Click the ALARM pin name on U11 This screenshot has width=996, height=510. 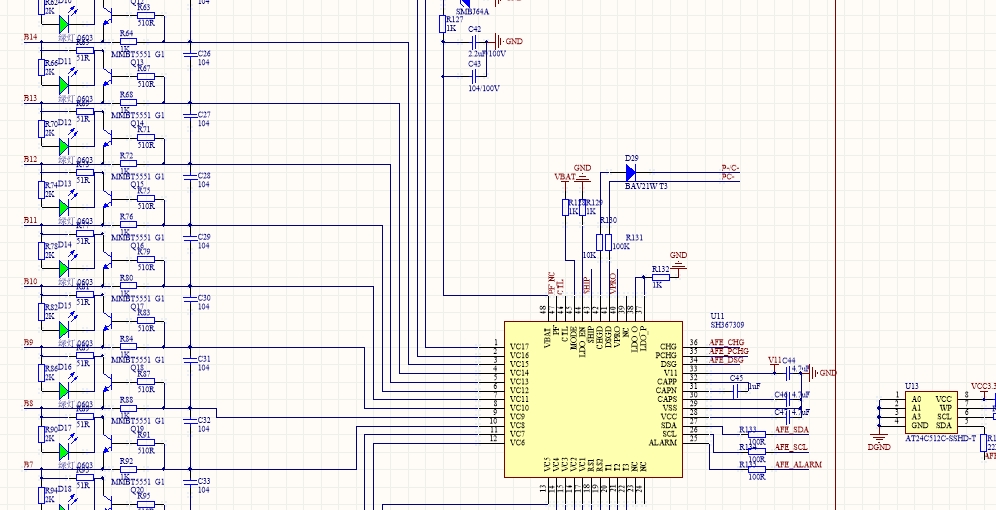[x=663, y=442]
